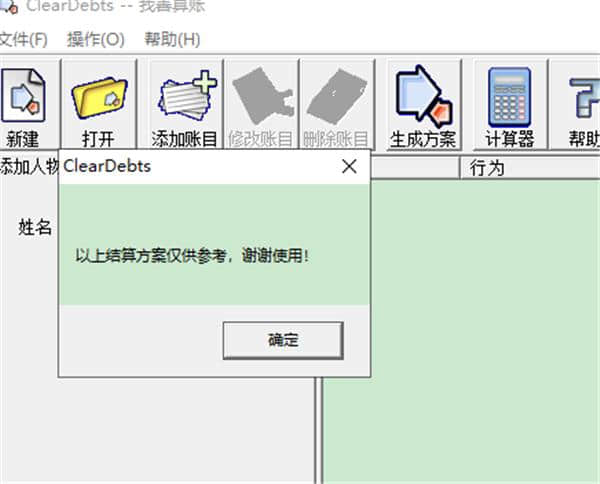
Task: Open the 帮助(H) menu
Action: coord(172,39)
